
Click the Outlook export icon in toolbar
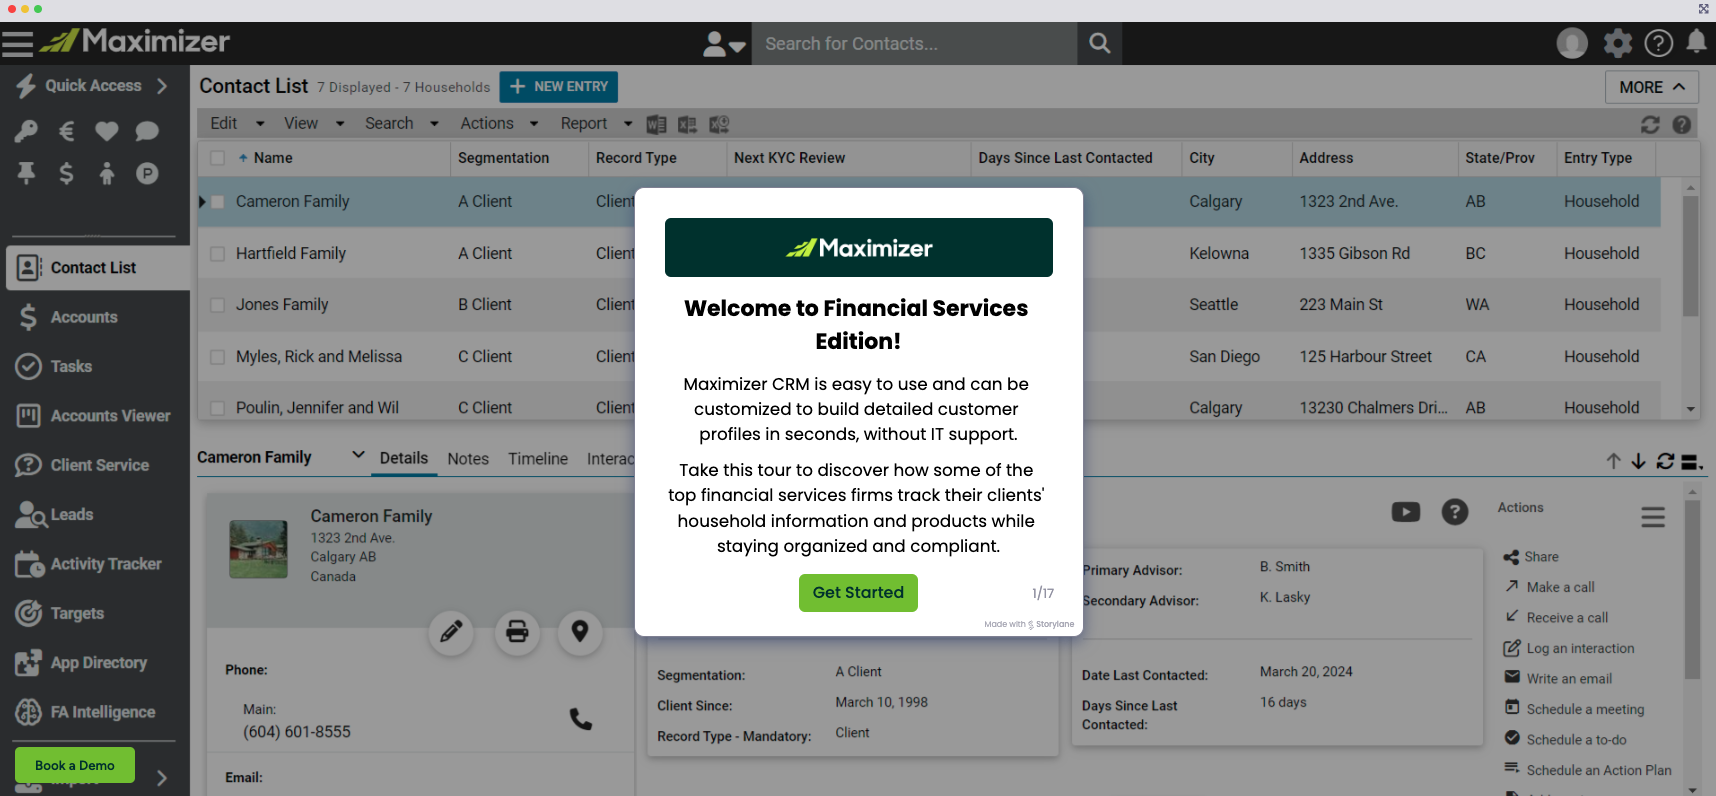coord(719,124)
